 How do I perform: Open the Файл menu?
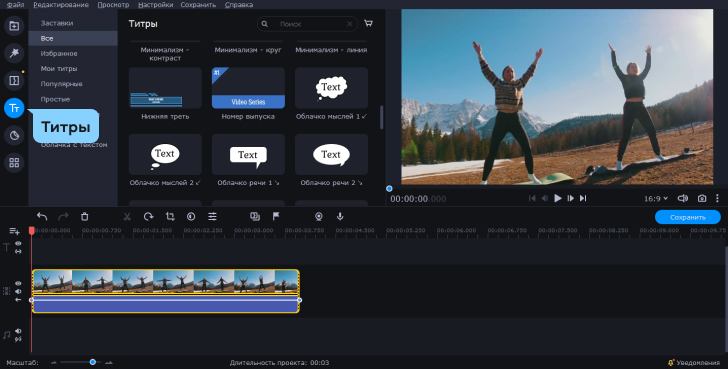[15, 5]
